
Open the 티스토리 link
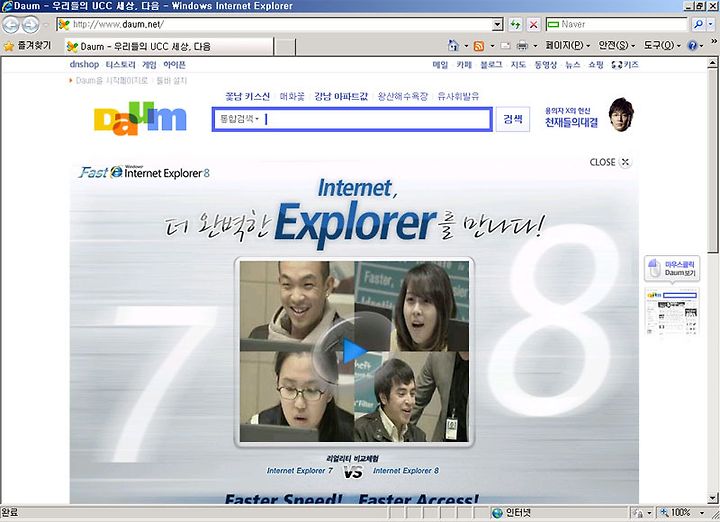120,65
